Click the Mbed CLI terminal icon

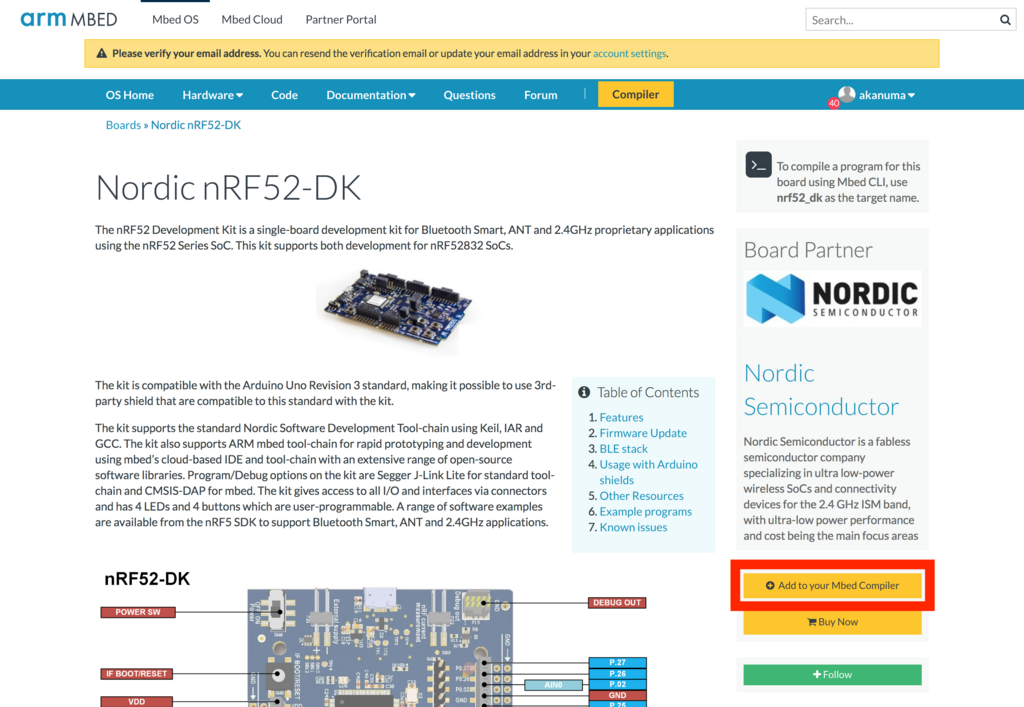[x=758, y=165]
